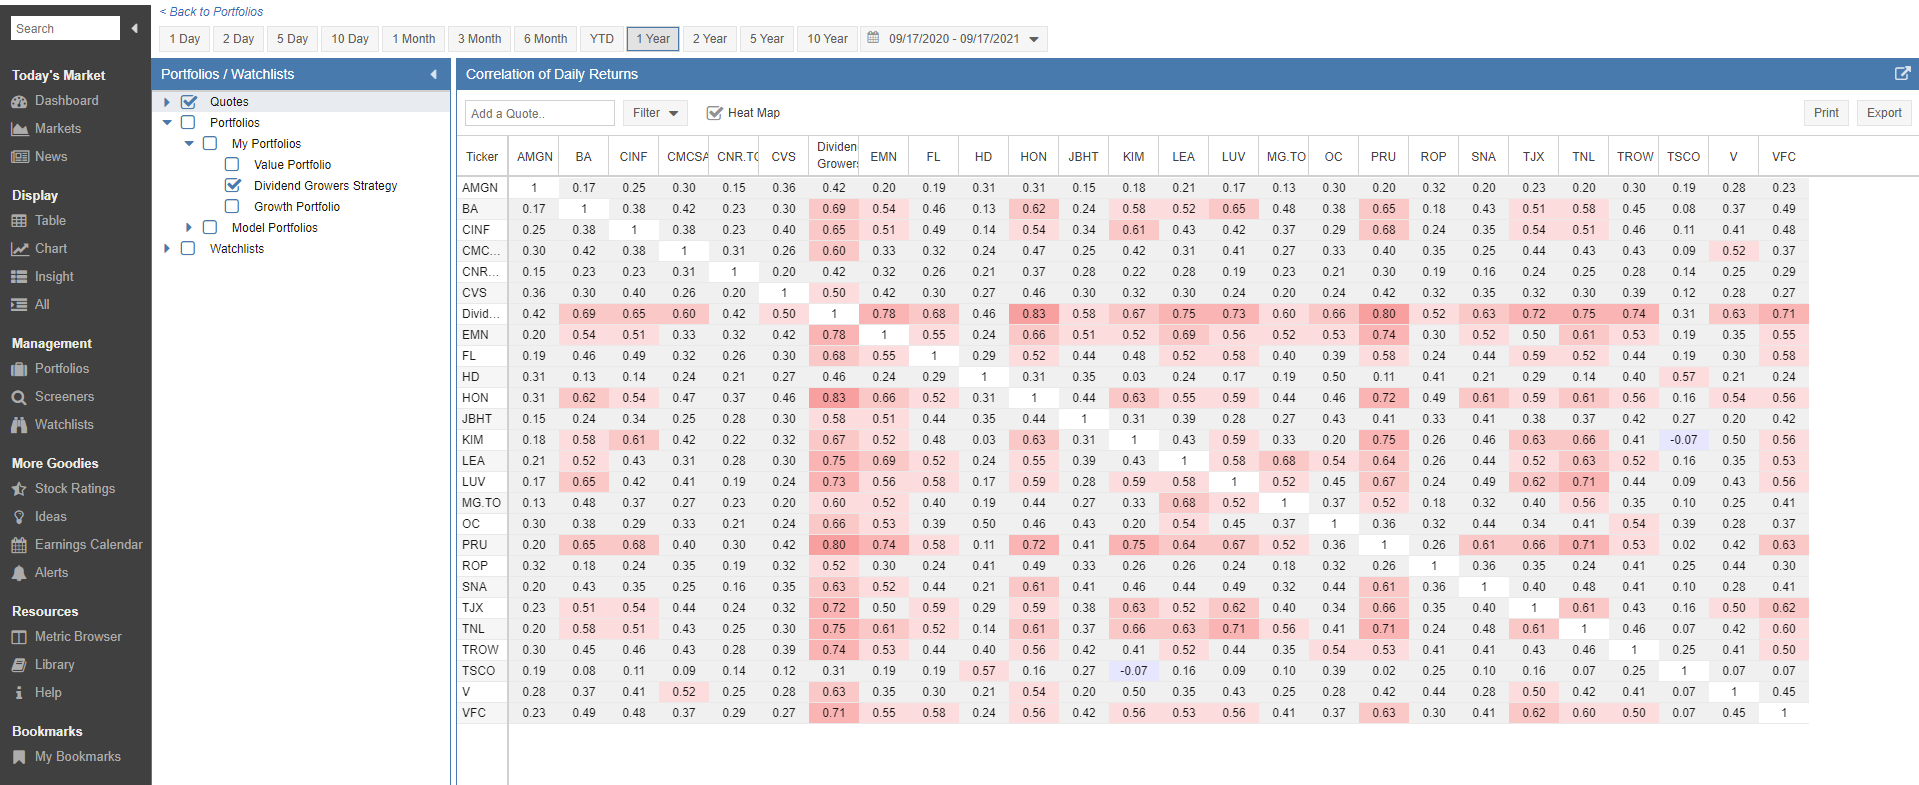The width and height of the screenshot is (1919, 785).
Task: Check the Value Portfolio checkbox
Action: tap(232, 165)
